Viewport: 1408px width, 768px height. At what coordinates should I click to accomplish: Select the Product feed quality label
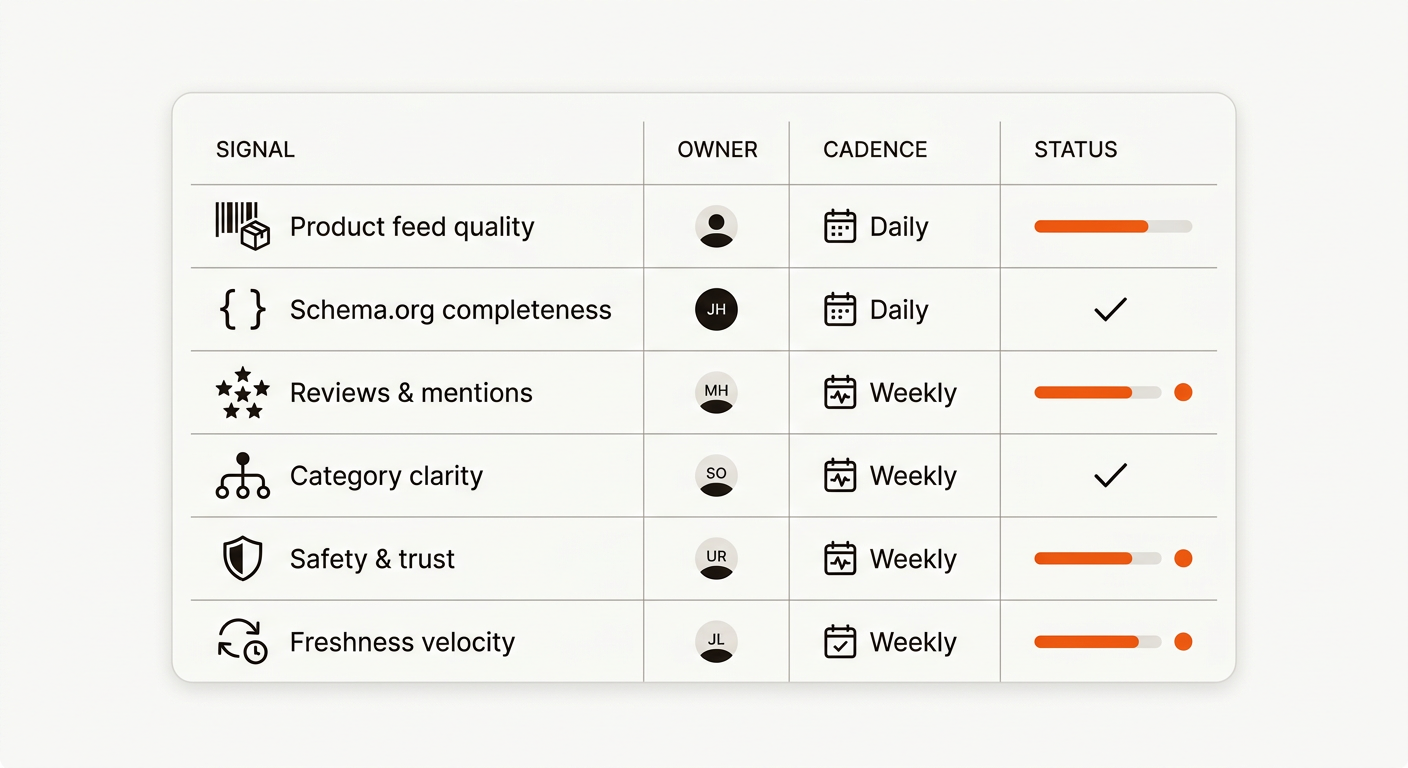click(412, 227)
